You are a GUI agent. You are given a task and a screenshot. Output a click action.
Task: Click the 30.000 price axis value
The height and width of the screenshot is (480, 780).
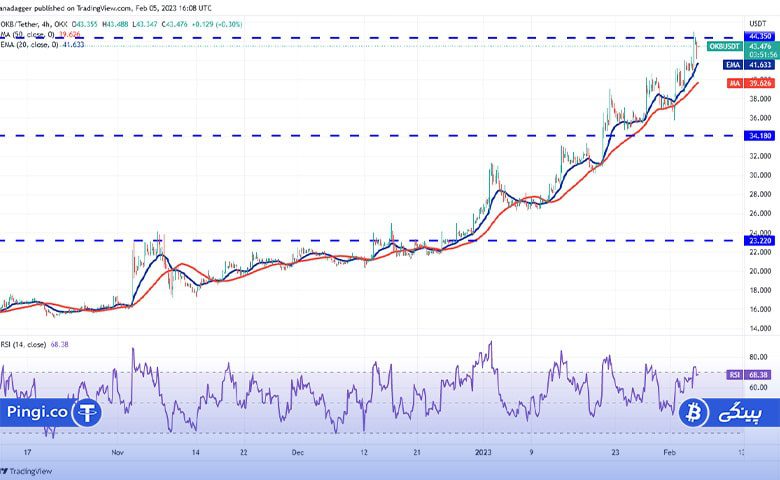[760, 175]
